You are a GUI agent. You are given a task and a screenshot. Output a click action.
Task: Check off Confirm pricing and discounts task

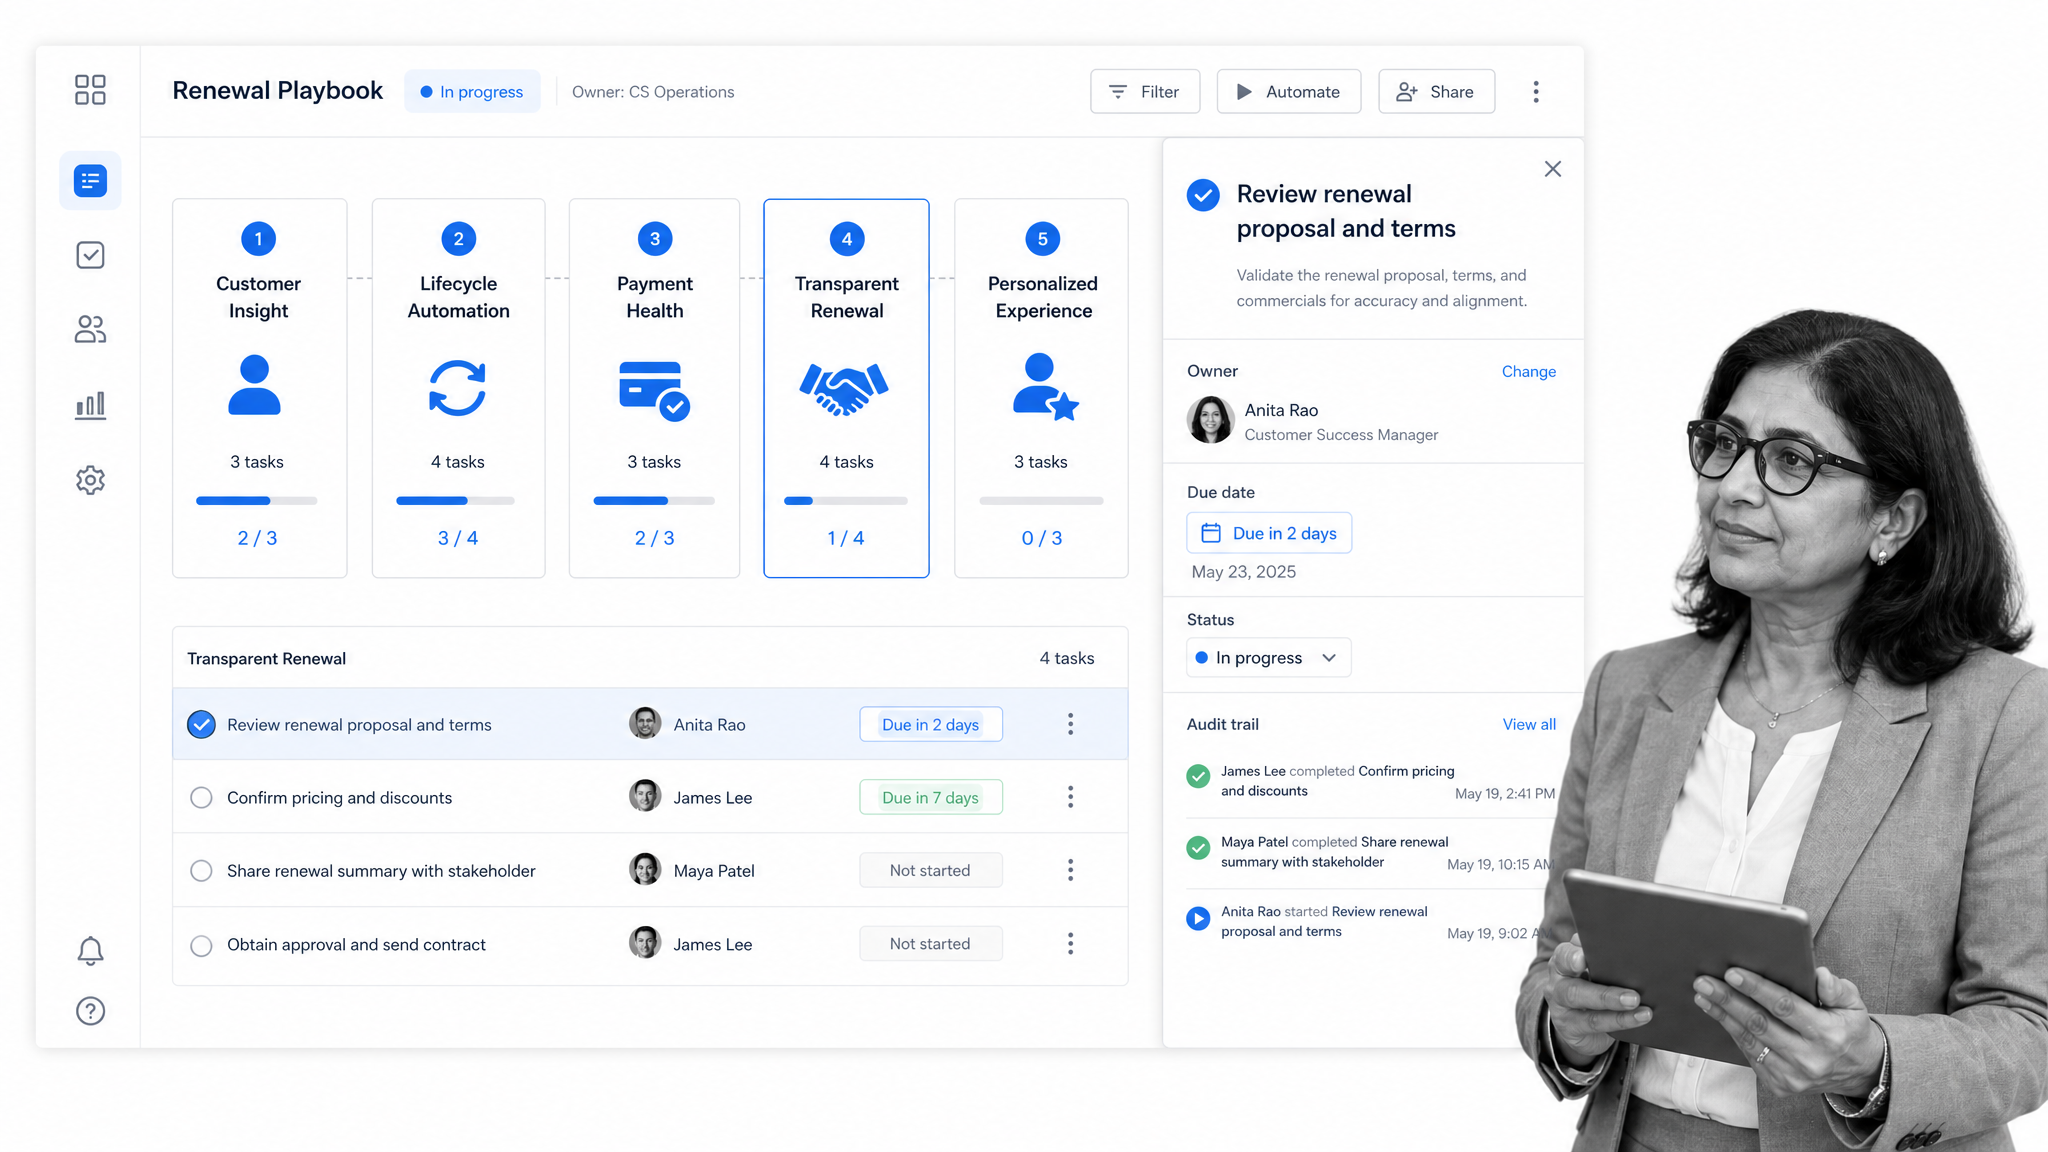tap(201, 797)
